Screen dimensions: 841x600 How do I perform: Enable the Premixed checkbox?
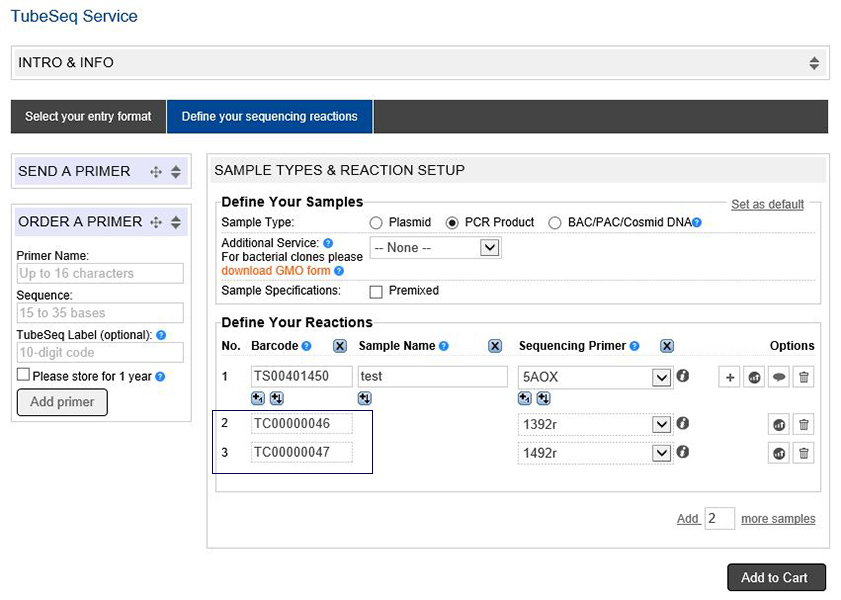coord(376,292)
